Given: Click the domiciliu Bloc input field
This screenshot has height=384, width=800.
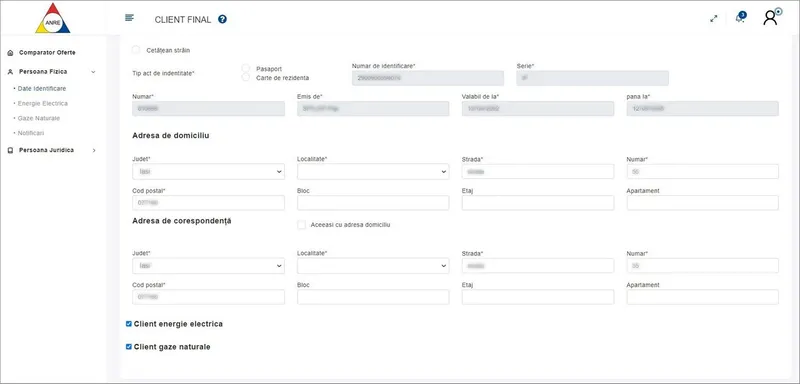Looking at the screenshot, I should point(373,203).
